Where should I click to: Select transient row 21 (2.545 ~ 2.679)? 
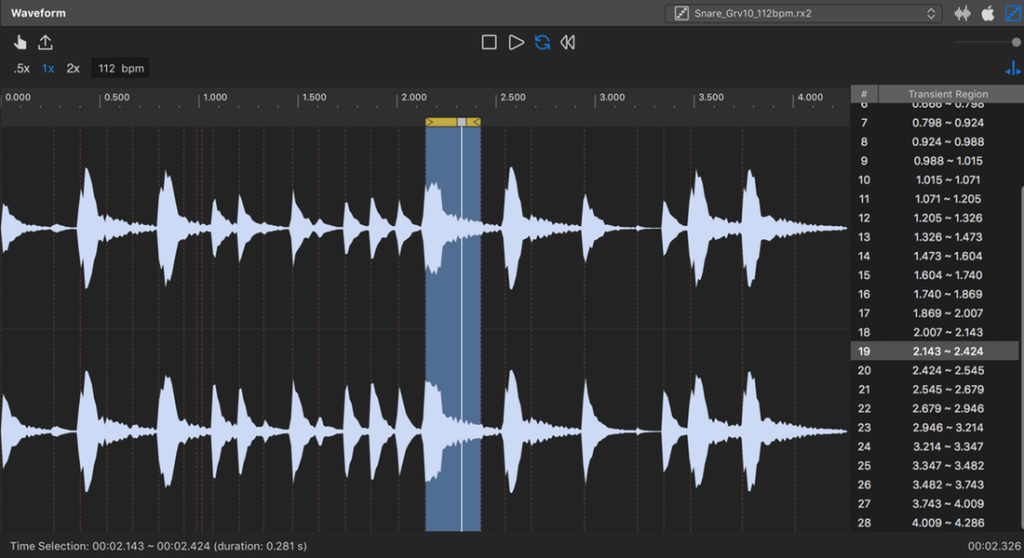coord(935,389)
